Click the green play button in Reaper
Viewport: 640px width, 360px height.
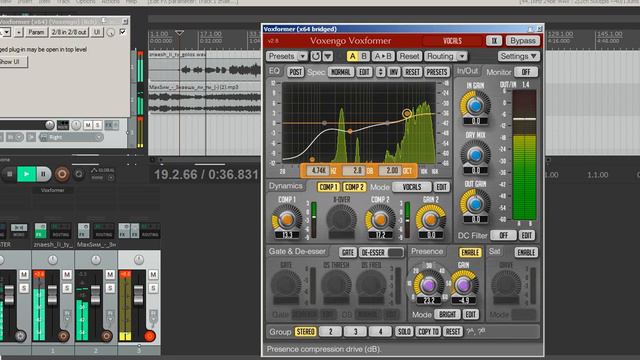(27, 174)
